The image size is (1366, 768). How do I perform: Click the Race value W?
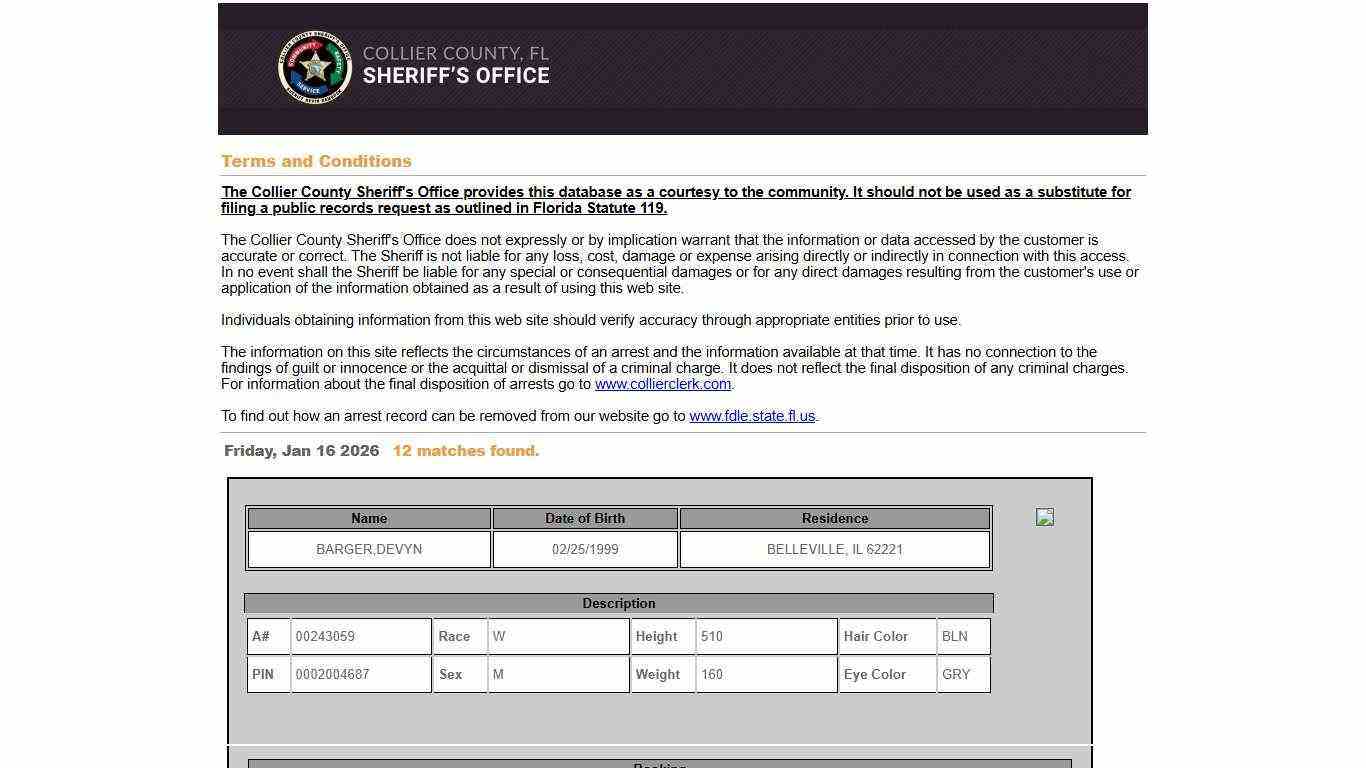click(499, 636)
